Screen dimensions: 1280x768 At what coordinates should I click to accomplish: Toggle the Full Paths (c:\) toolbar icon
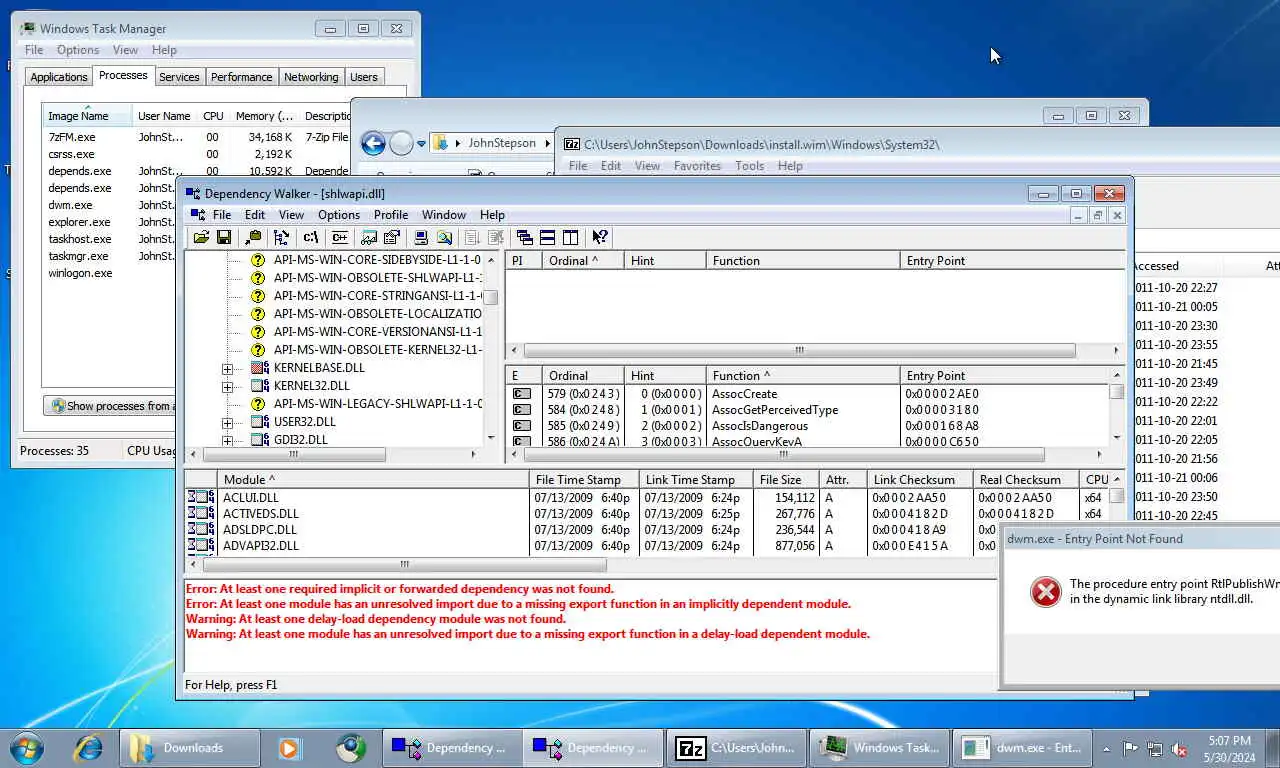pyautogui.click(x=311, y=237)
